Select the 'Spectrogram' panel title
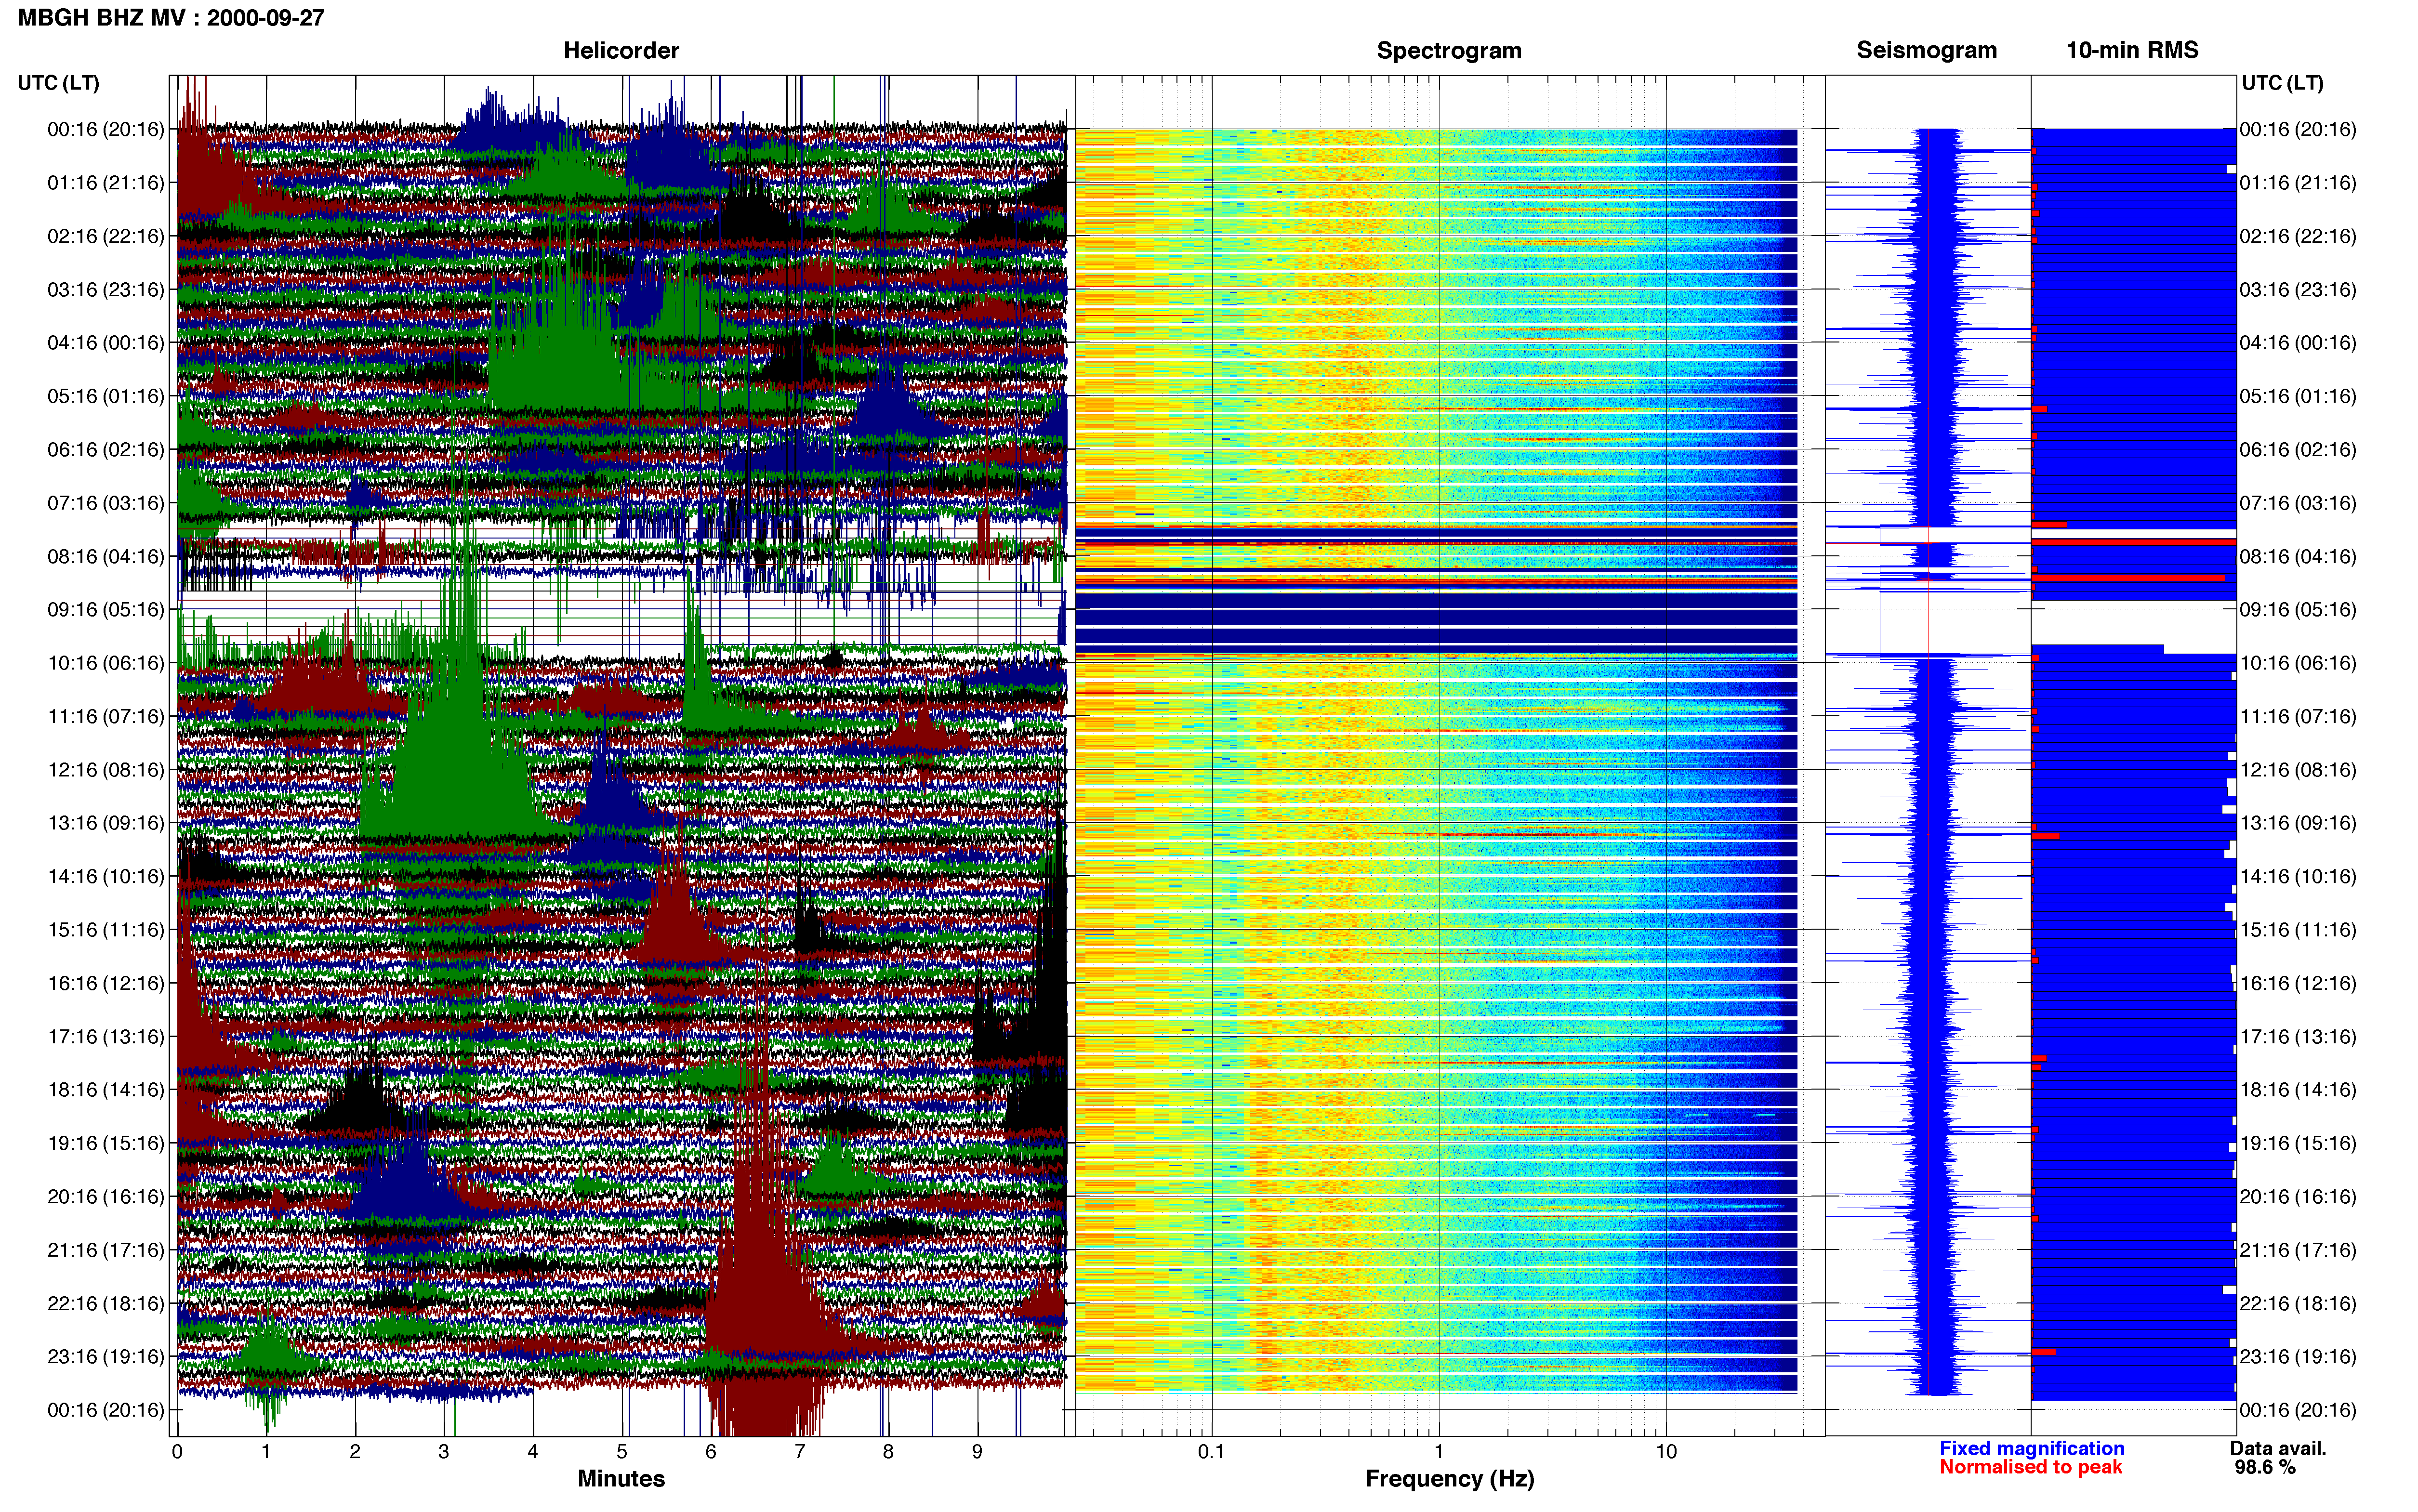Image resolution: width=2418 pixels, height=1512 pixels. 1449,51
